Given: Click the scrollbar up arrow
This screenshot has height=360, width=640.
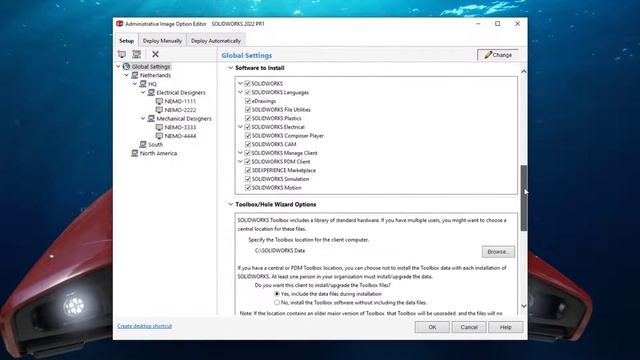Looking at the screenshot, I should (524, 71).
